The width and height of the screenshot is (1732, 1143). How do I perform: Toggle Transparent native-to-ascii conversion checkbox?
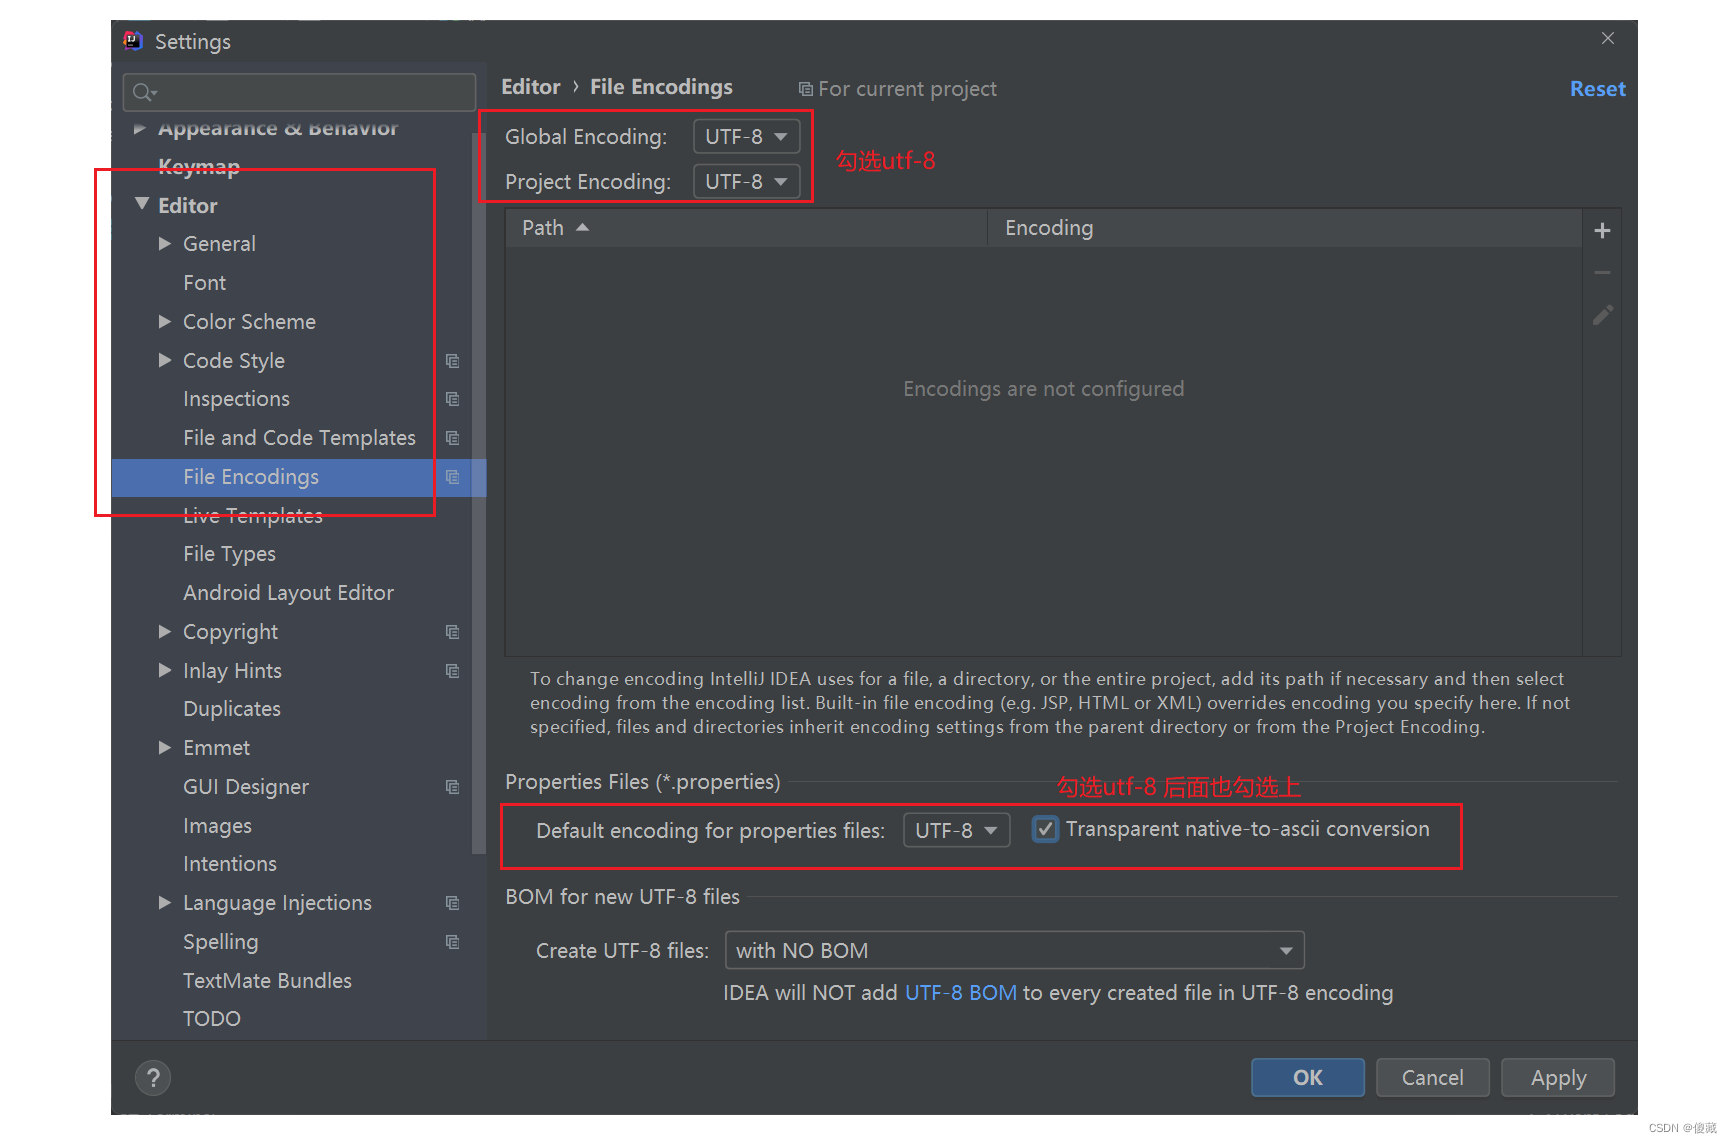1045,829
